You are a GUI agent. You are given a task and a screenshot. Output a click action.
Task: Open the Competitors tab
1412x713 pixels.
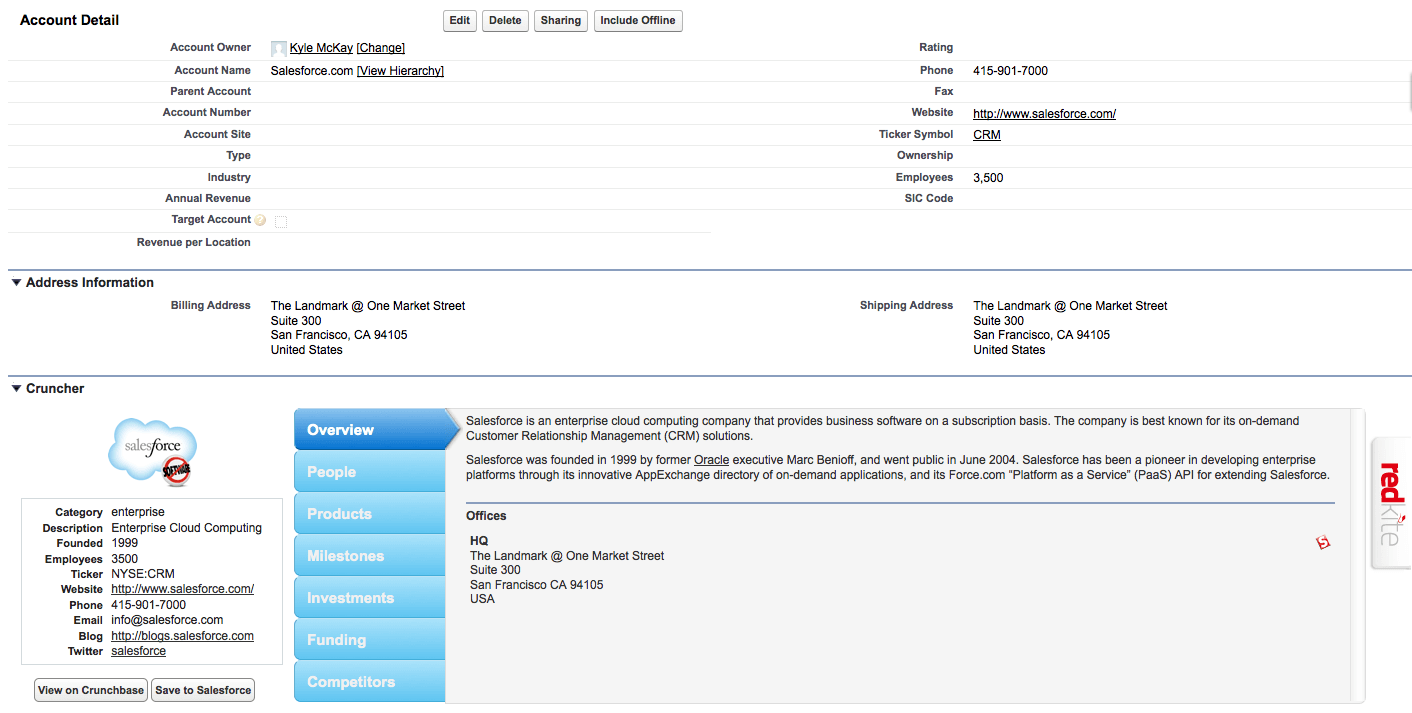(369, 682)
